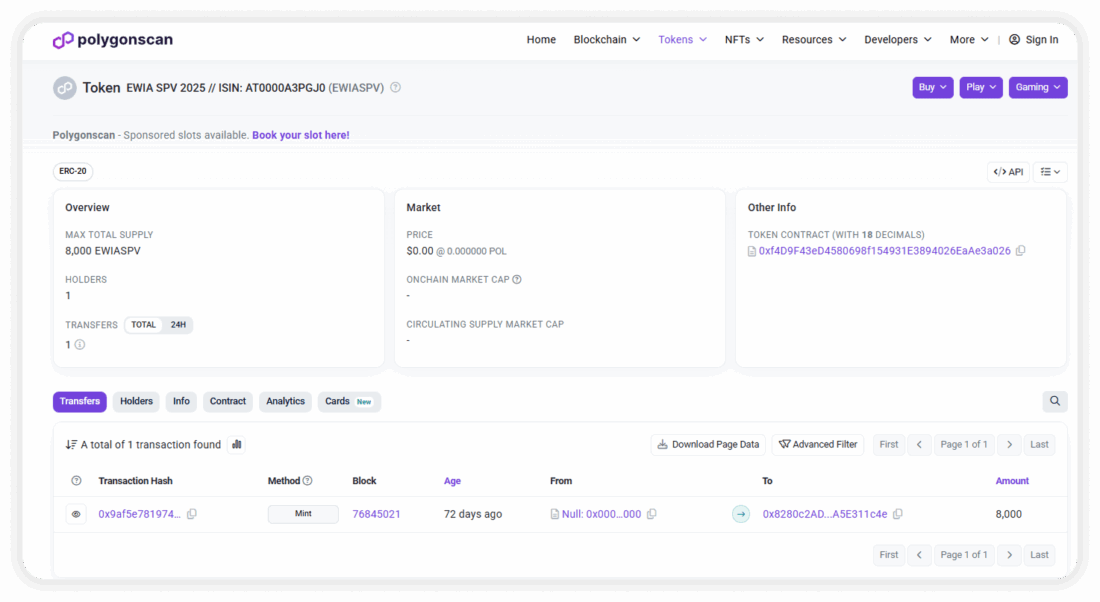This screenshot has height=602, width=1100.
Task: Copy the transaction hash
Action: (192, 514)
